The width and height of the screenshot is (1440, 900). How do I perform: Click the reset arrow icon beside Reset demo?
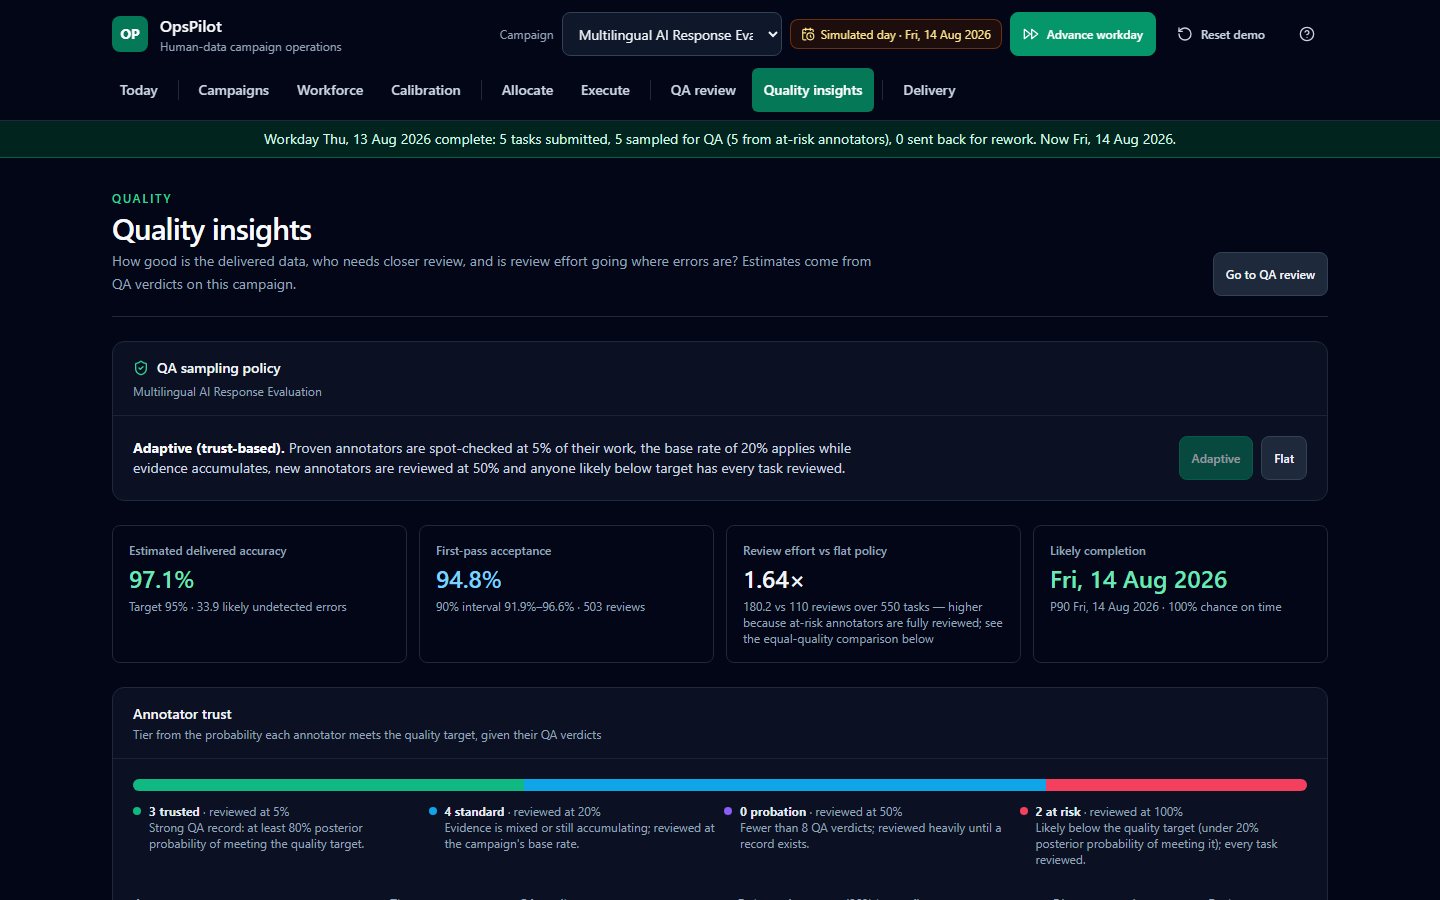coord(1185,34)
